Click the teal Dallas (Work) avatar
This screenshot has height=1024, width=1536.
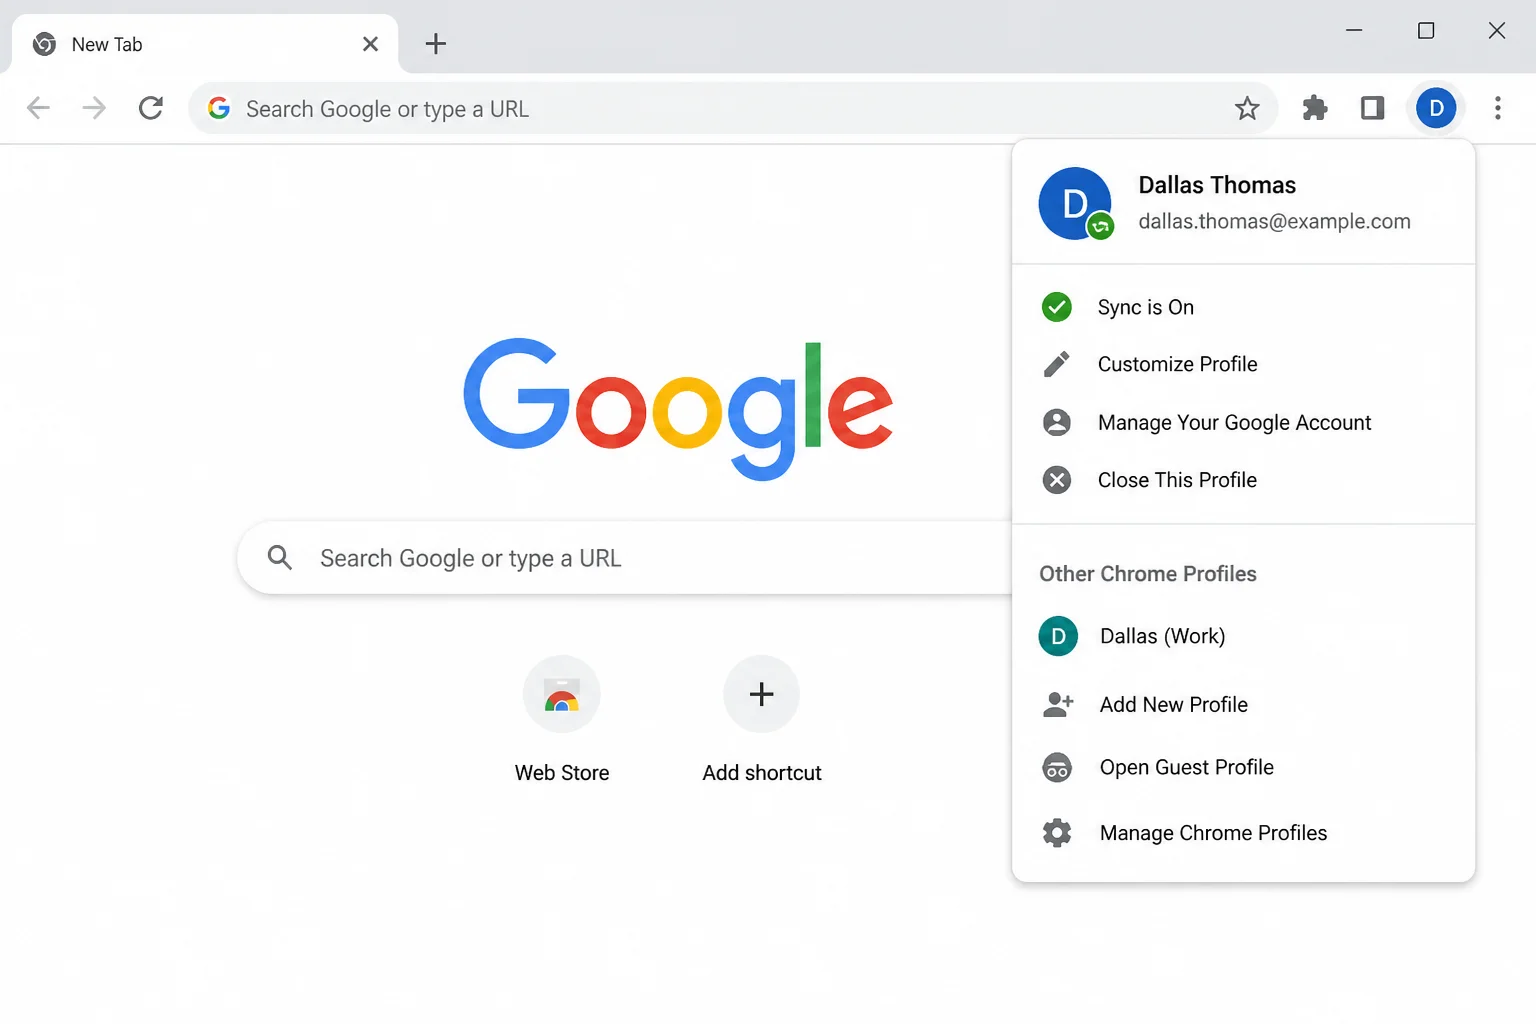[x=1058, y=636]
